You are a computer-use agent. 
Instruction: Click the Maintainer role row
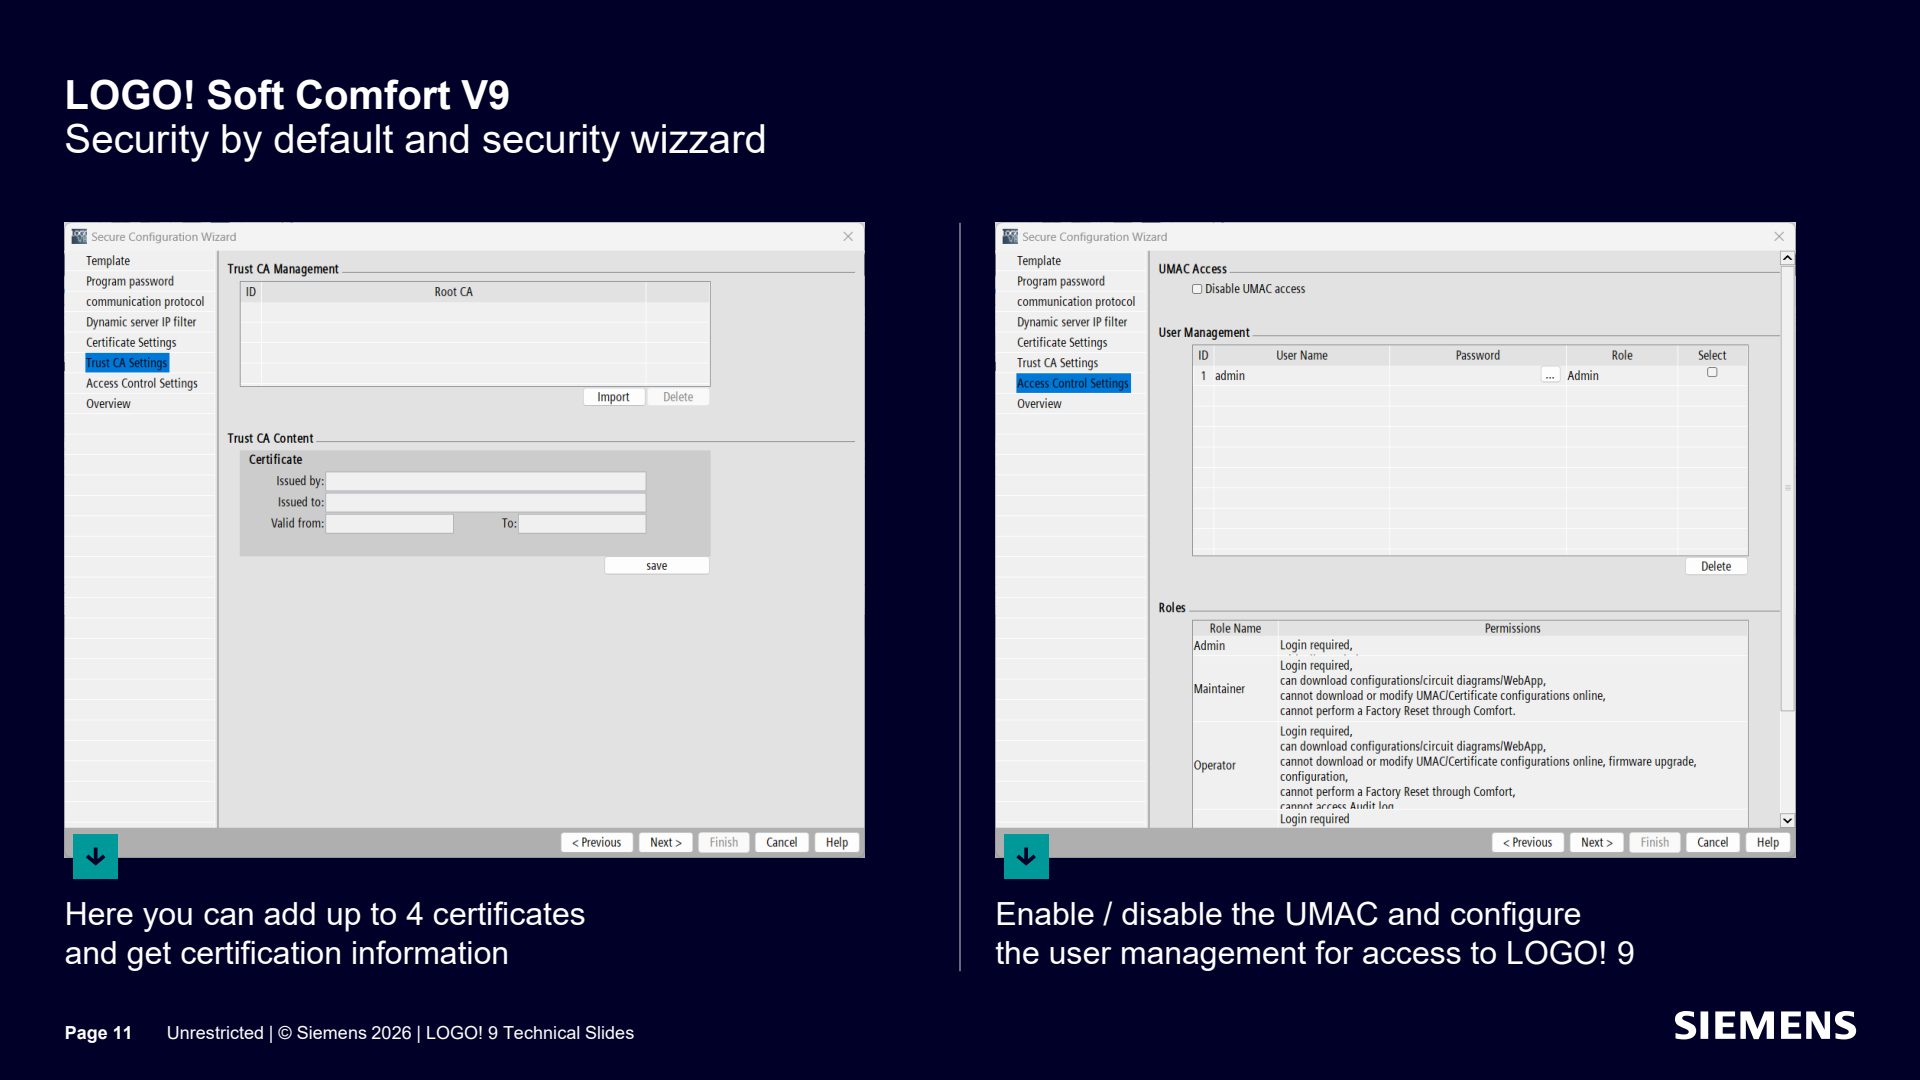click(x=1470, y=689)
